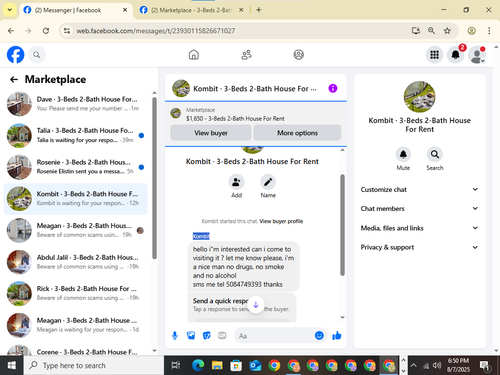Show hidden system tray icons
The image size is (500, 375).
[413, 365]
